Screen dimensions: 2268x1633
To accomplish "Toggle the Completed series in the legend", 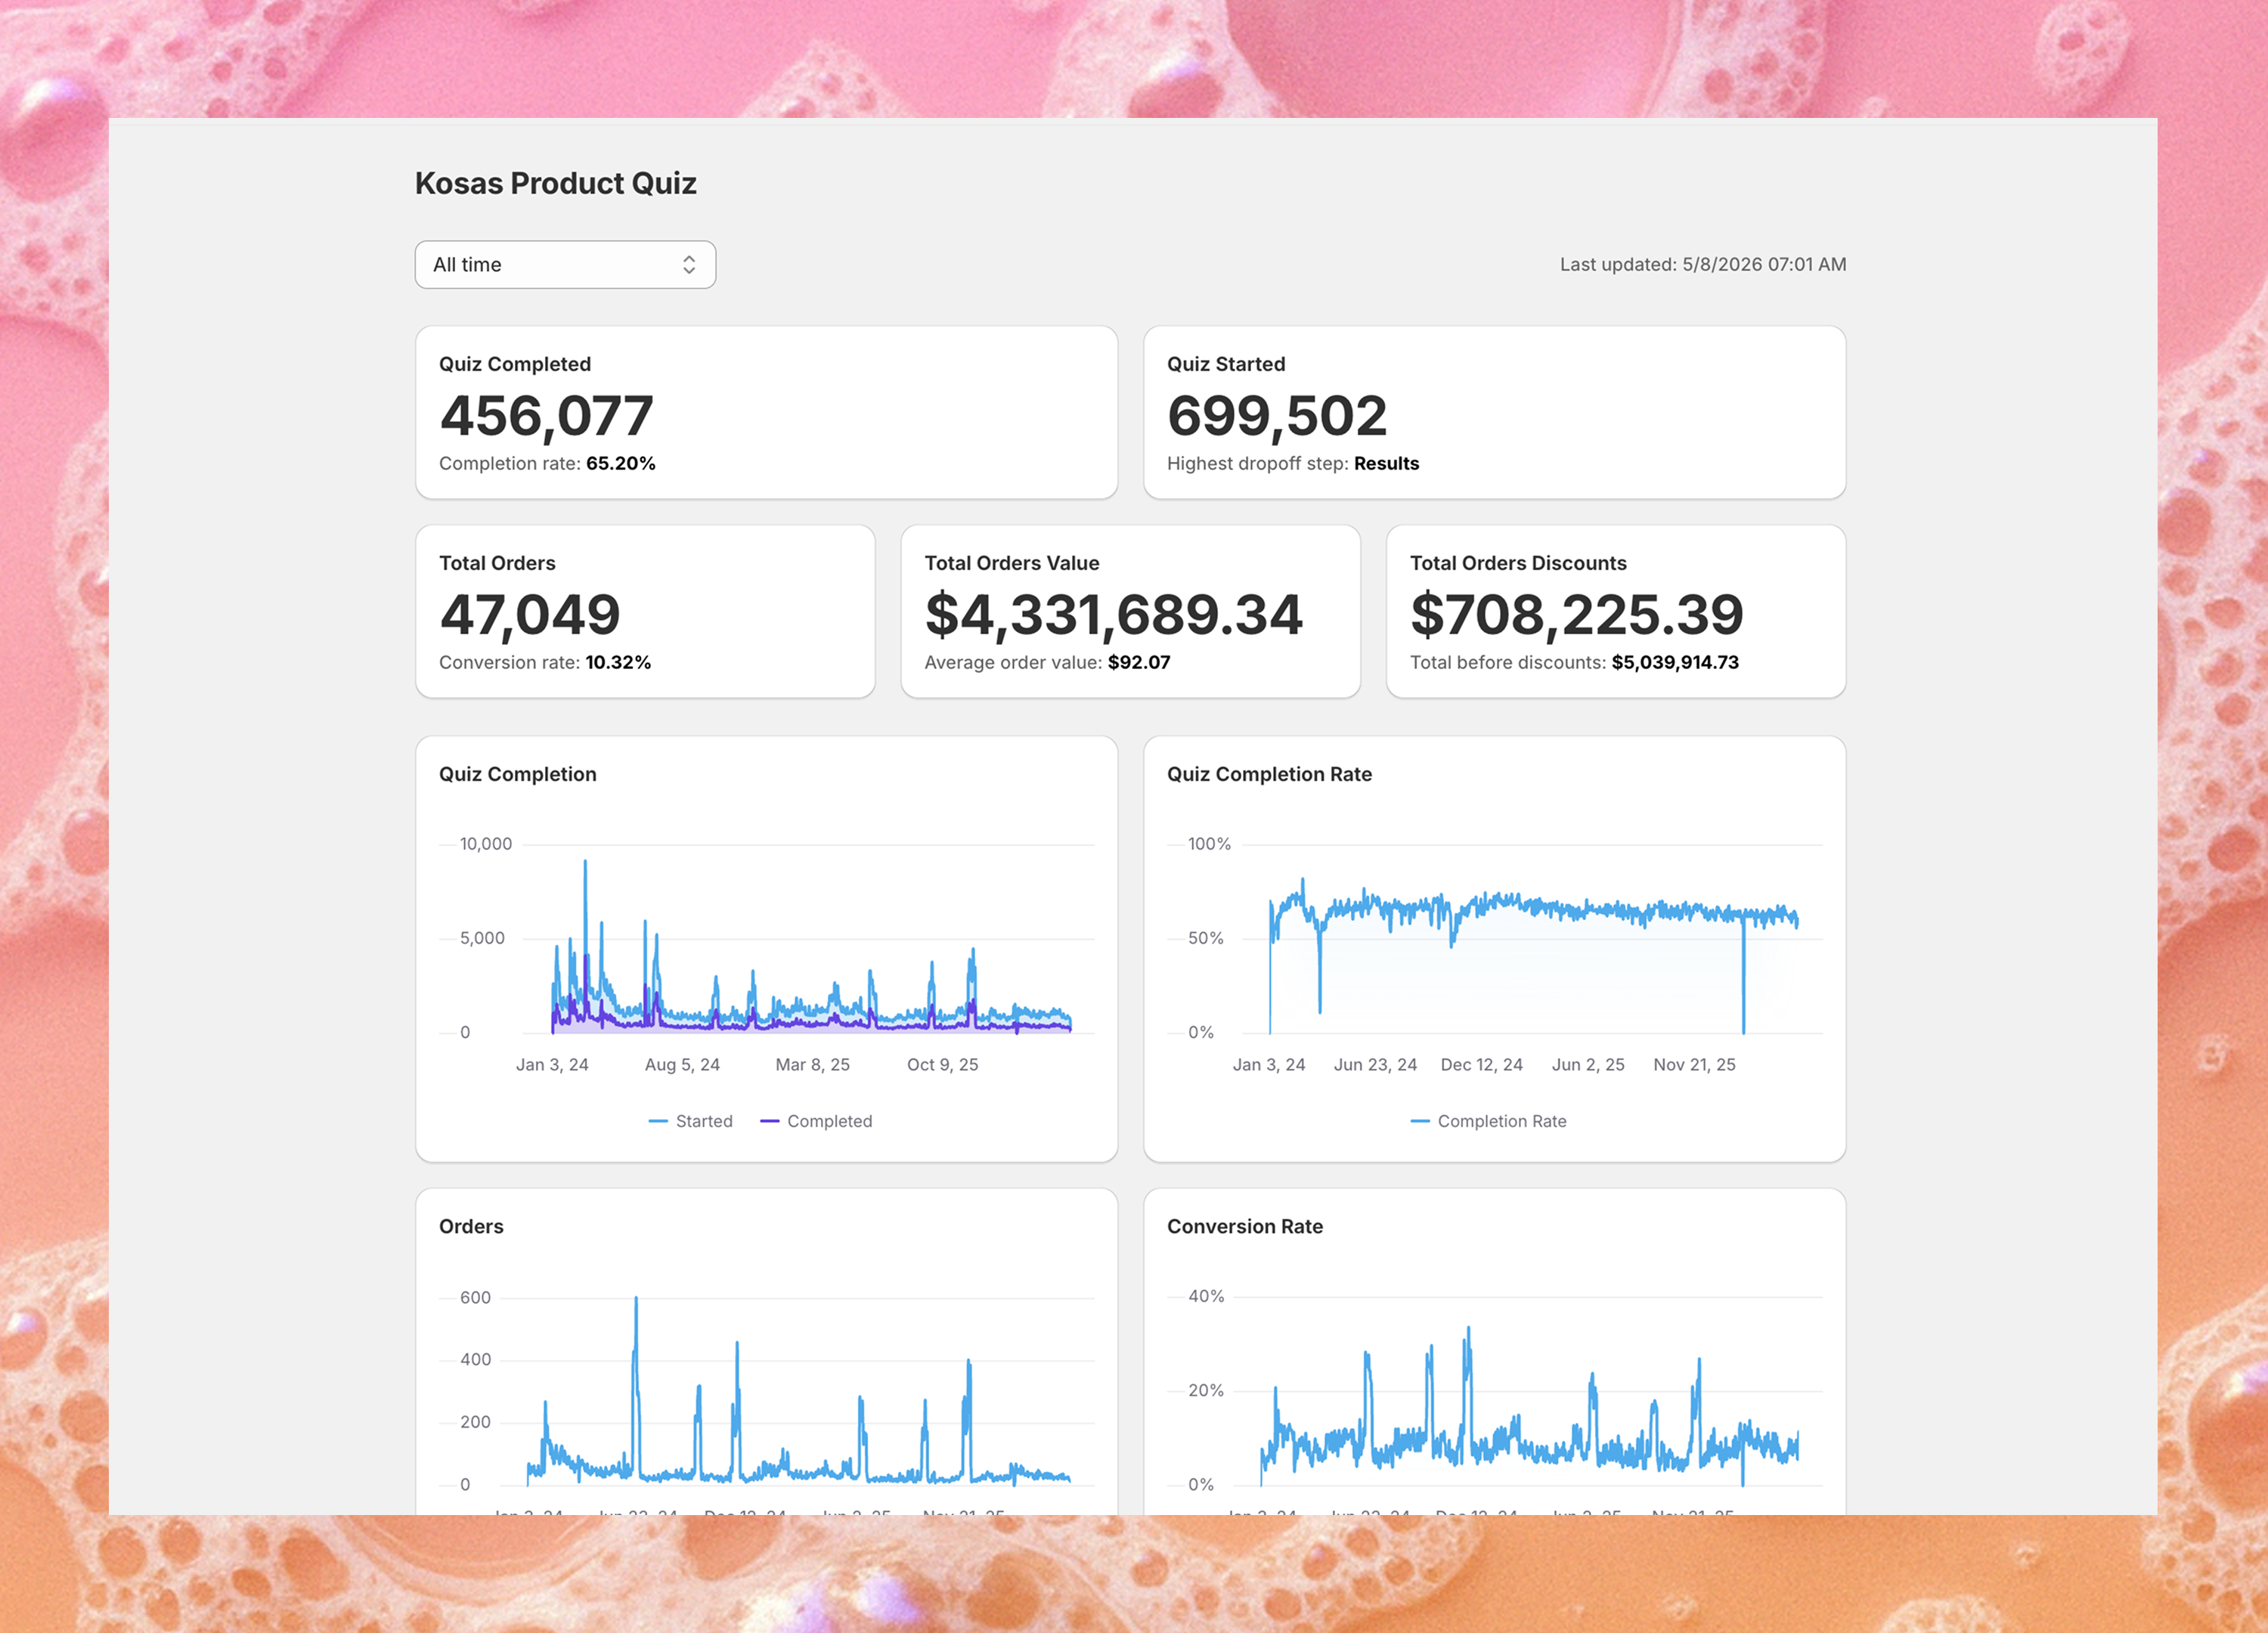I will click(x=816, y=1121).
